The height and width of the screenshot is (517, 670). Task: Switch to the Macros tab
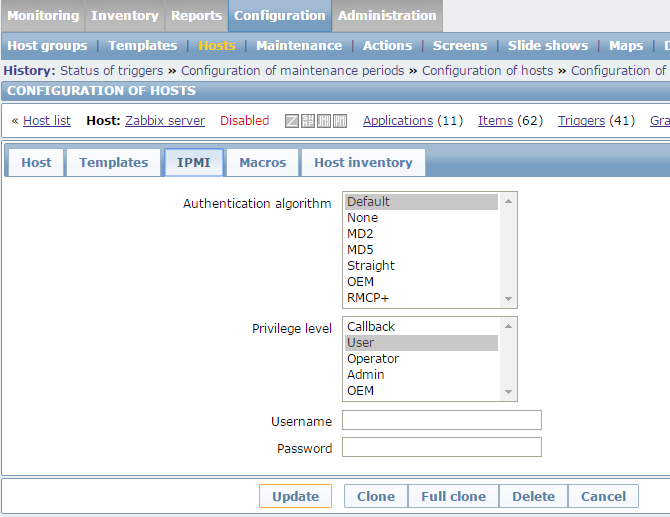pyautogui.click(x=262, y=162)
